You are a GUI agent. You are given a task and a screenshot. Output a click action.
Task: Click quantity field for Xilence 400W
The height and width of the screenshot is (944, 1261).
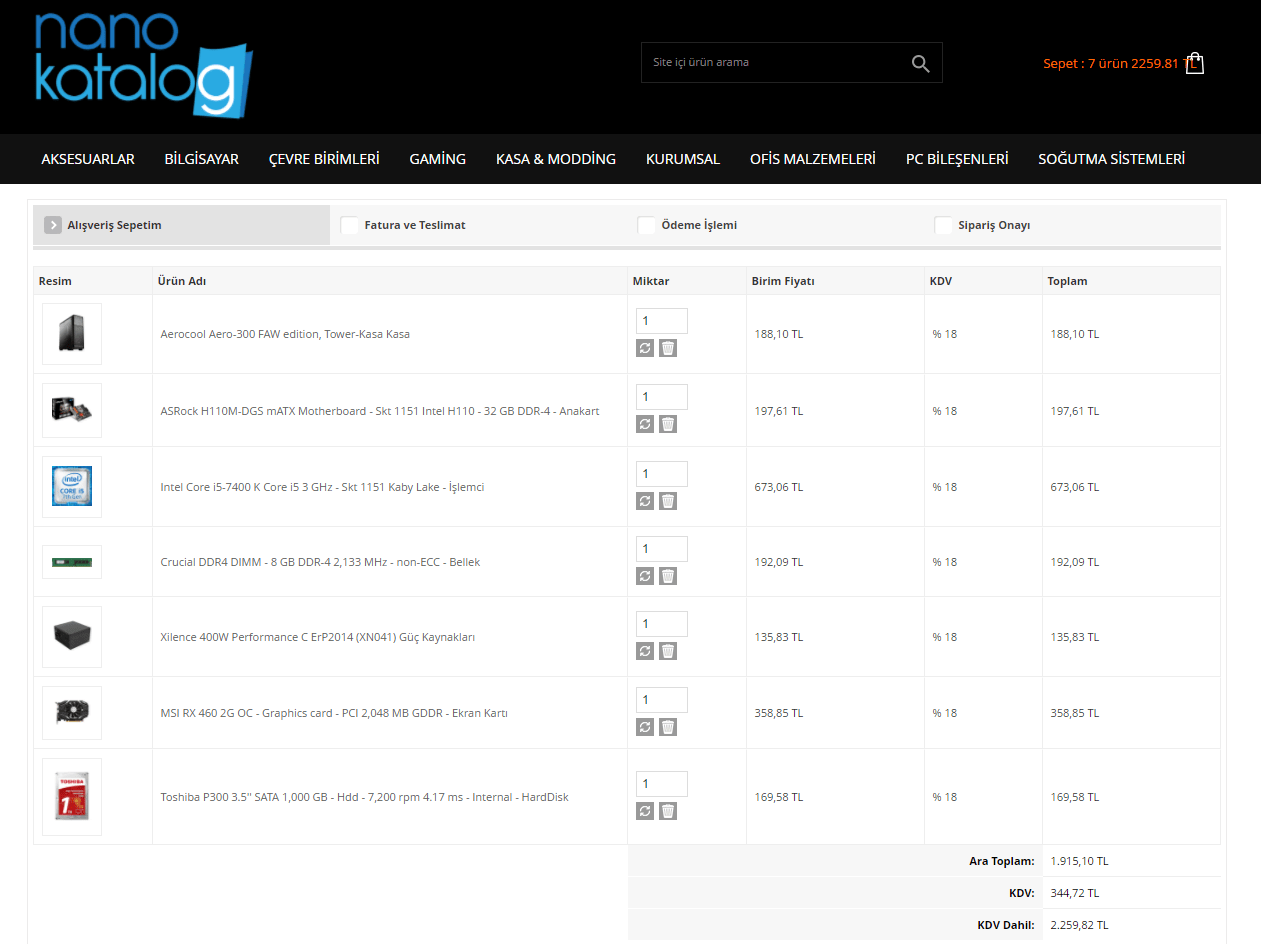[662, 624]
